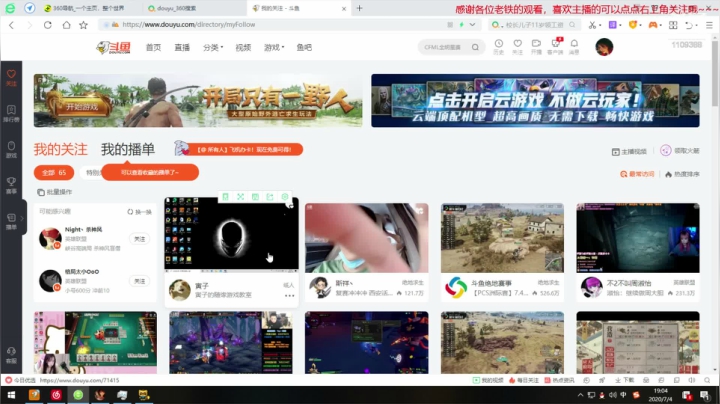Open the browser hamburger menu

coord(709,25)
